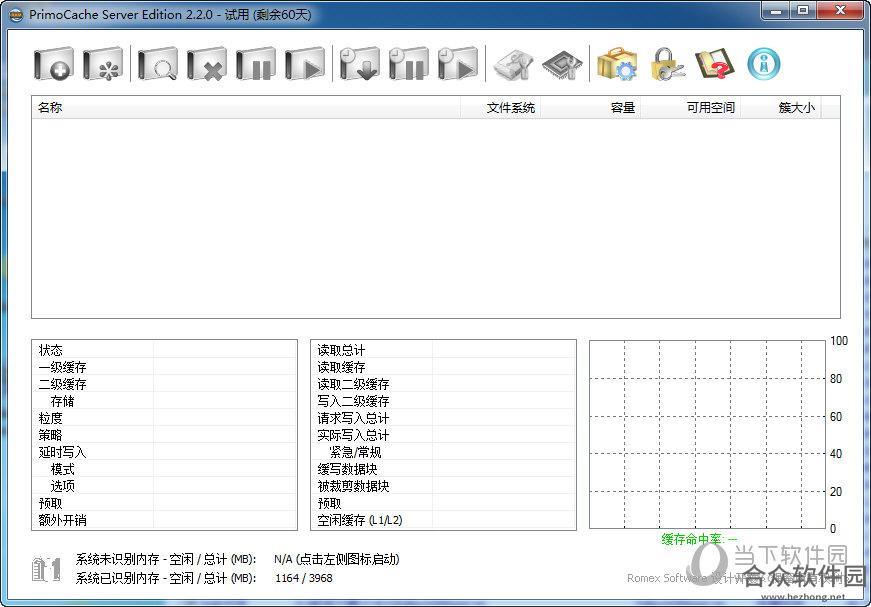Click the memory module icon at bottom left
The width and height of the screenshot is (871, 607).
click(47, 569)
